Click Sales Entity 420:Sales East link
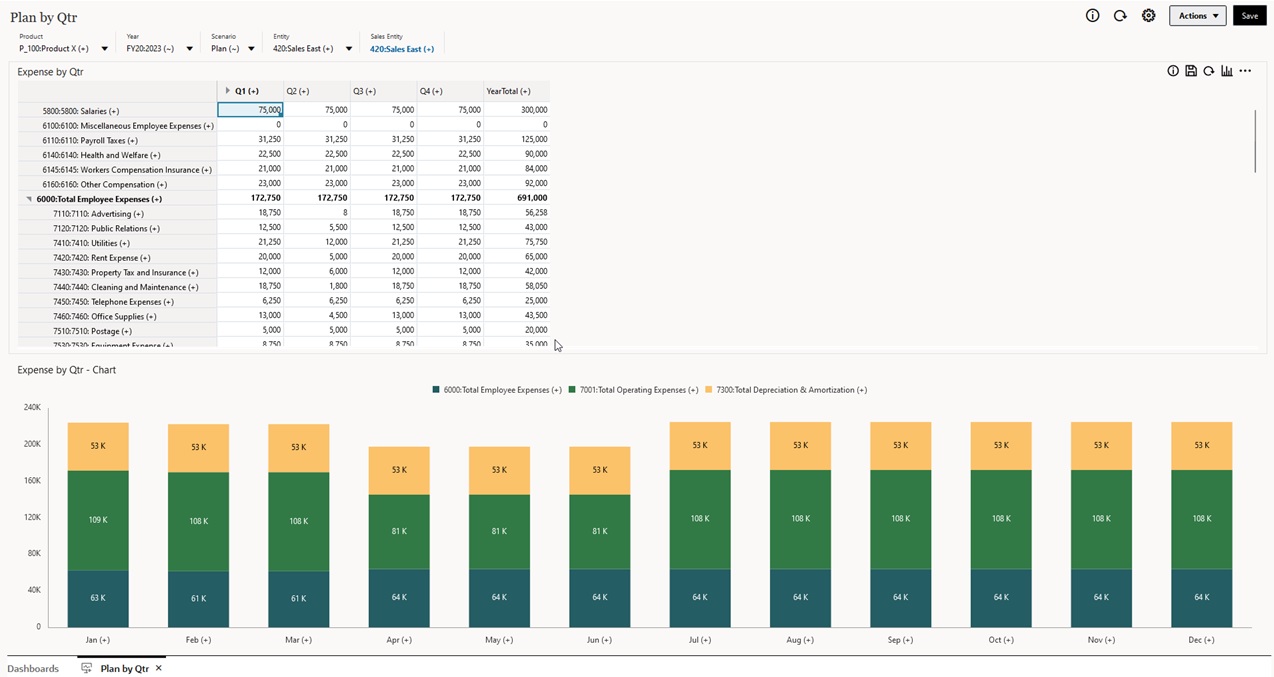The width and height of the screenshot is (1274, 677). coord(402,49)
